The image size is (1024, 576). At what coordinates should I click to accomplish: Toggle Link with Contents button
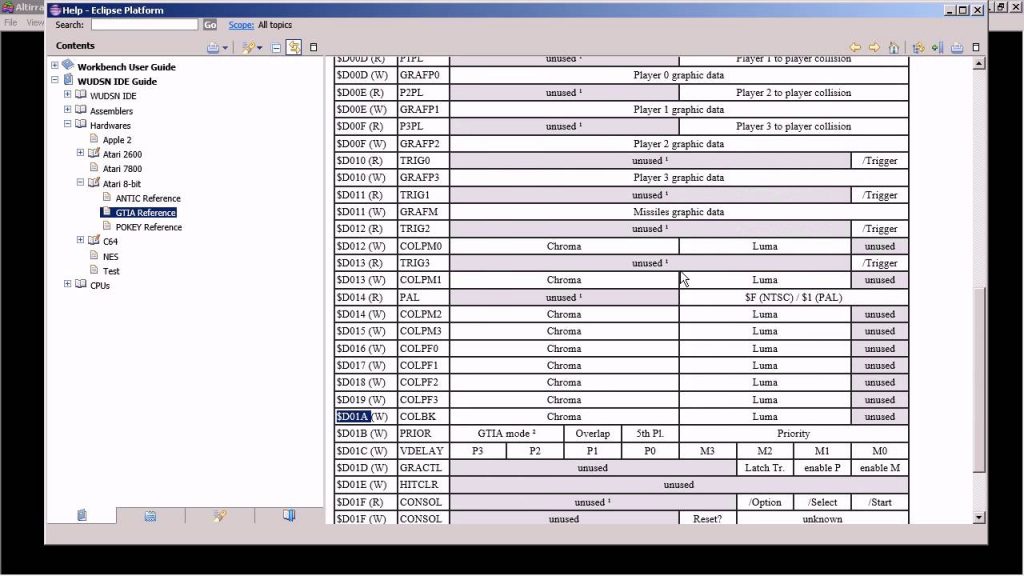coord(294,47)
